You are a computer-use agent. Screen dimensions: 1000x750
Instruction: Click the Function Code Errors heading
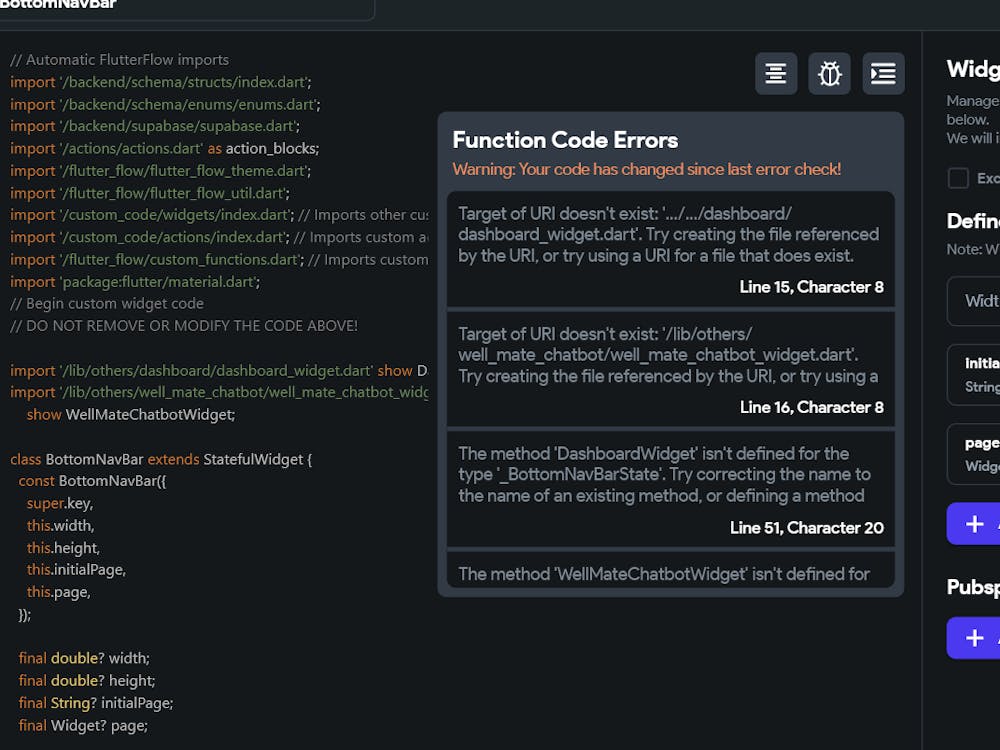tap(565, 140)
